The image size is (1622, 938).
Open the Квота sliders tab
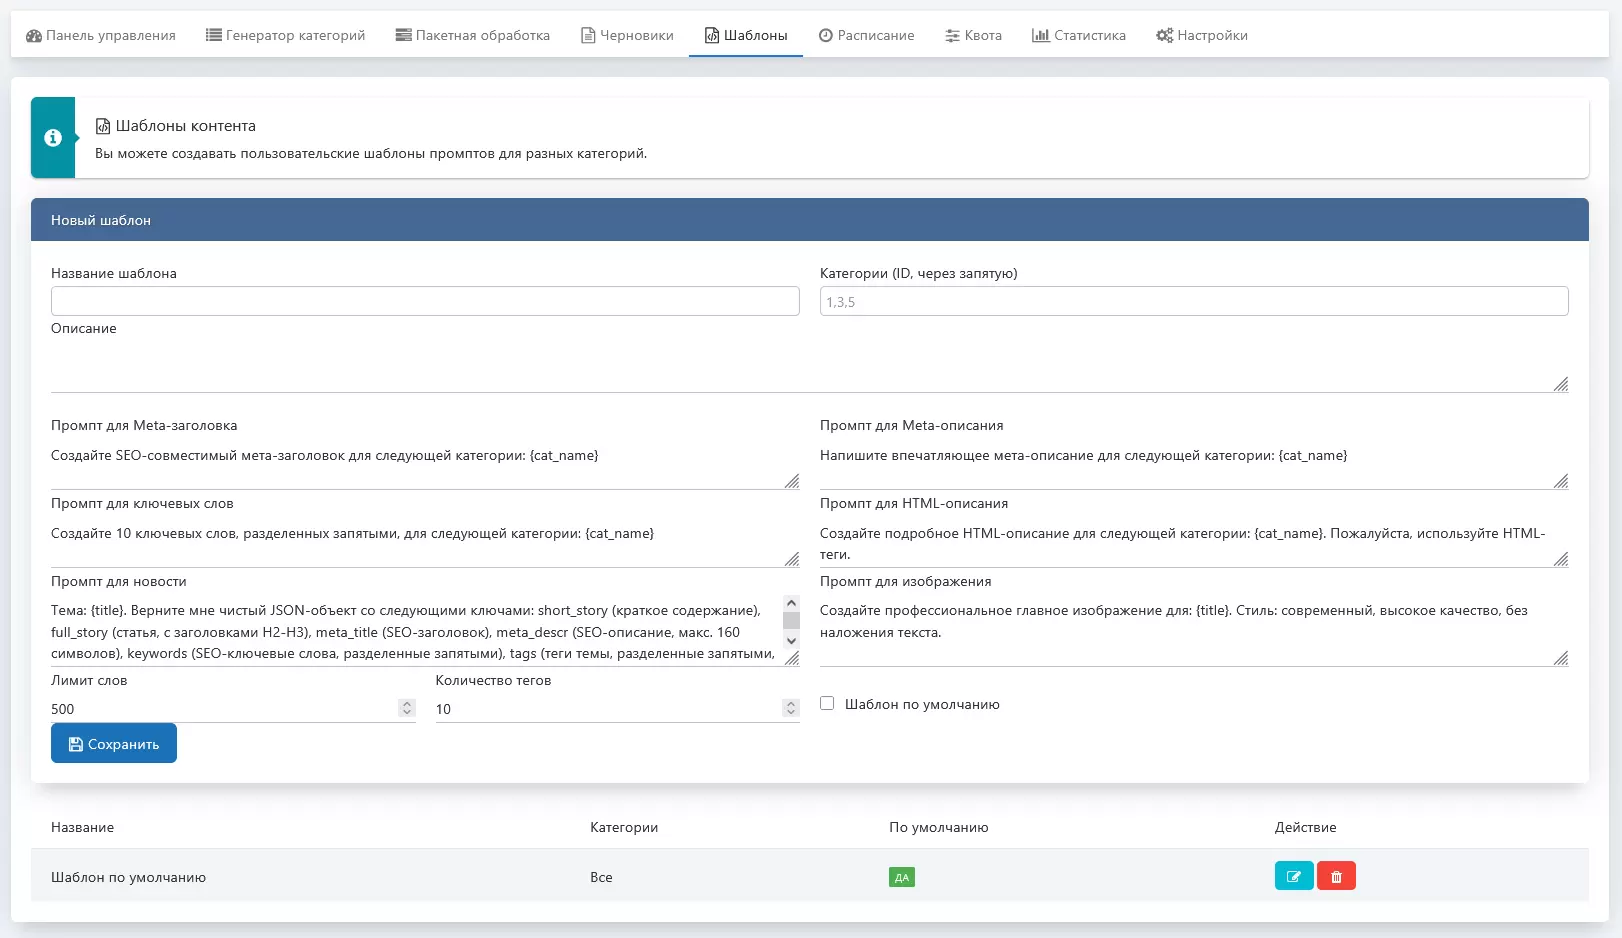coord(973,35)
